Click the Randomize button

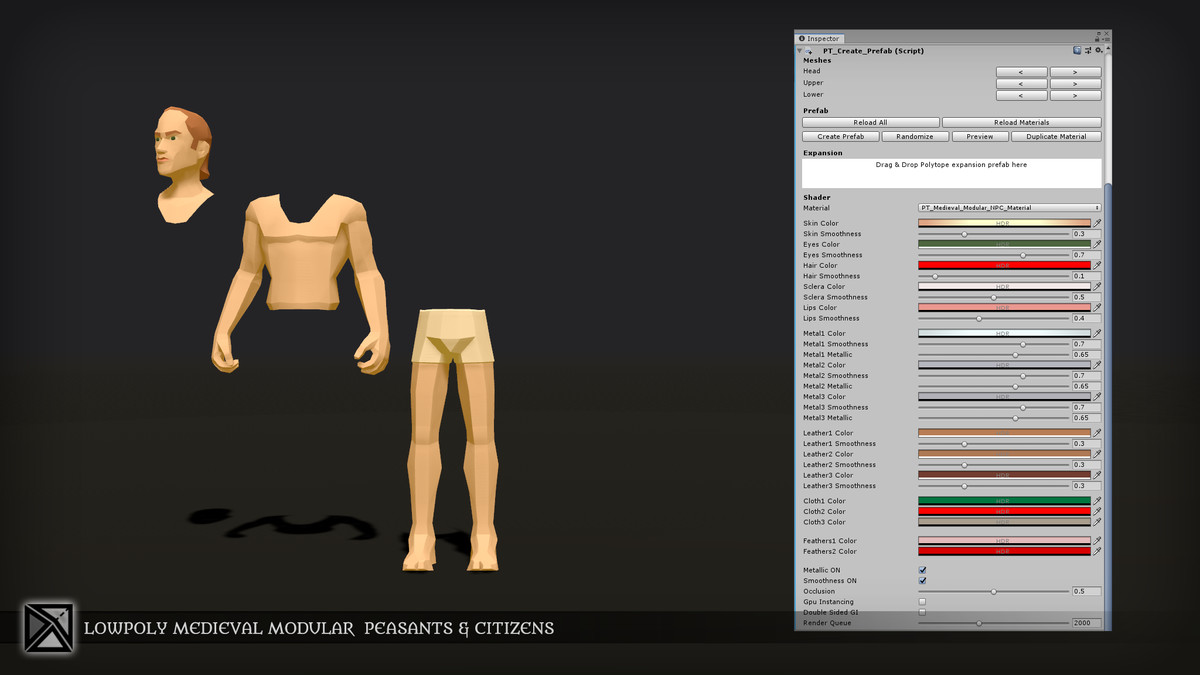click(915, 135)
